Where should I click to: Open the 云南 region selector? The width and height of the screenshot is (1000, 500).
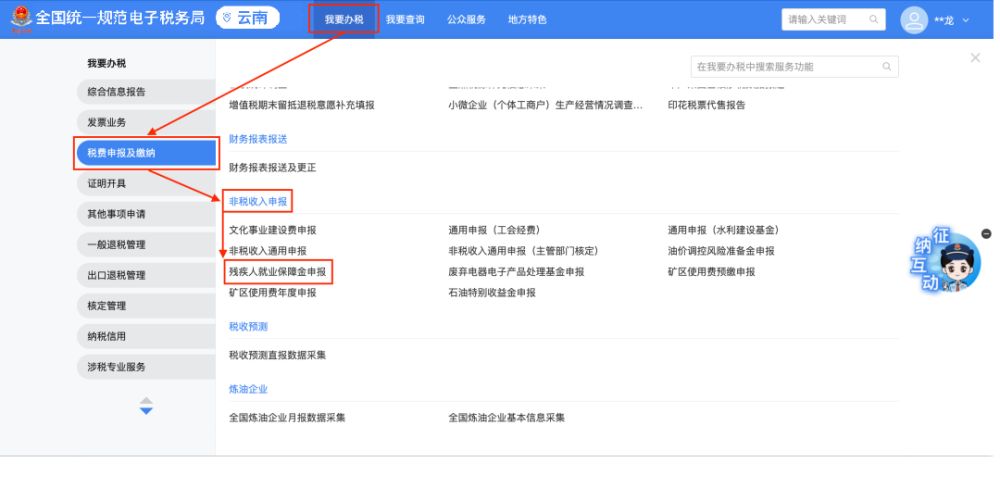point(248,19)
